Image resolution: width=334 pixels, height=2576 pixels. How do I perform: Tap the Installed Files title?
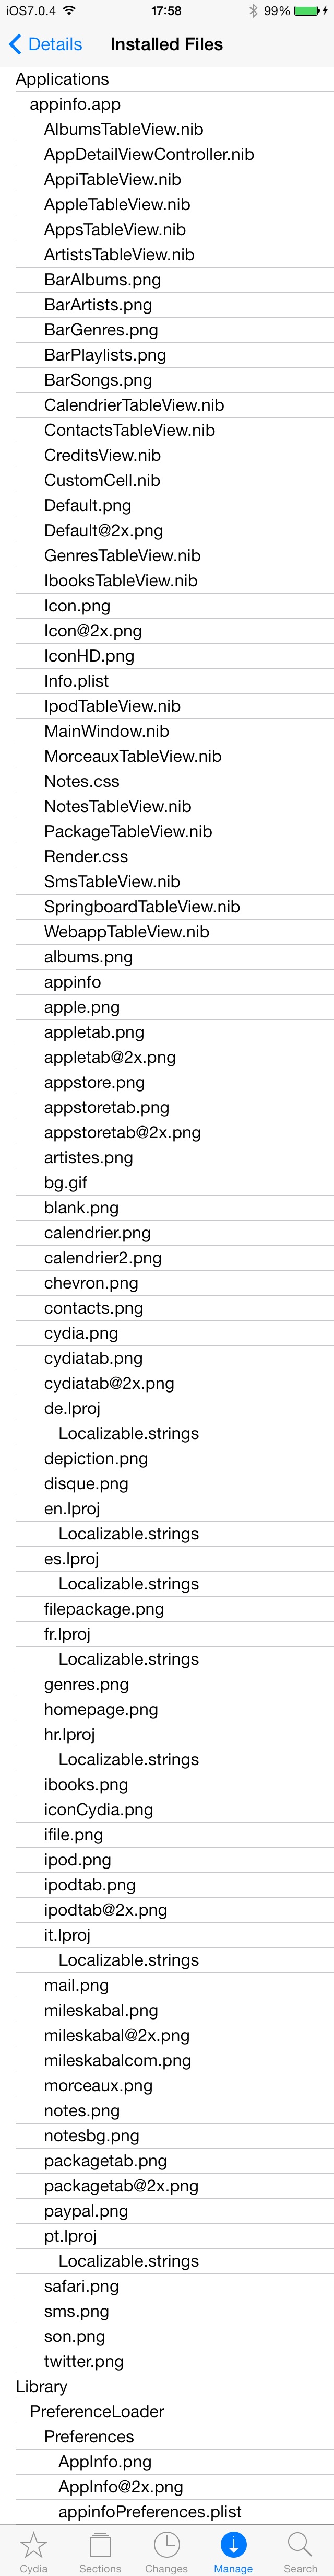click(x=166, y=44)
